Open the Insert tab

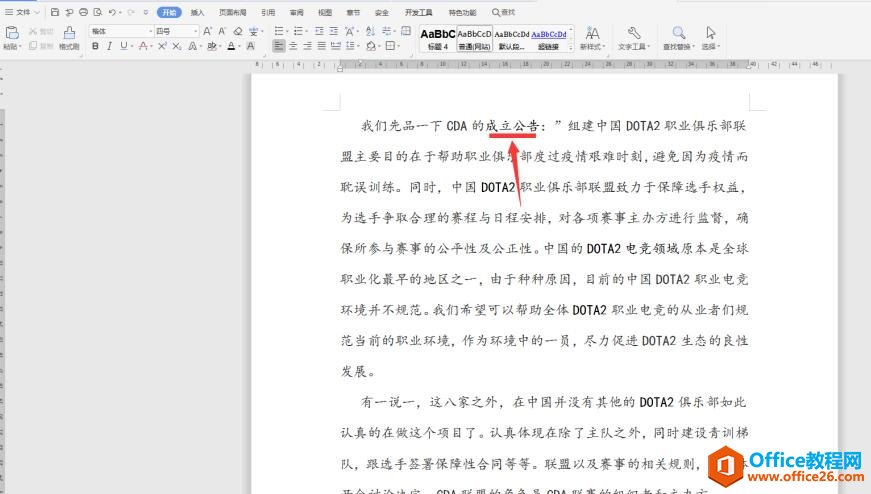[x=197, y=12]
